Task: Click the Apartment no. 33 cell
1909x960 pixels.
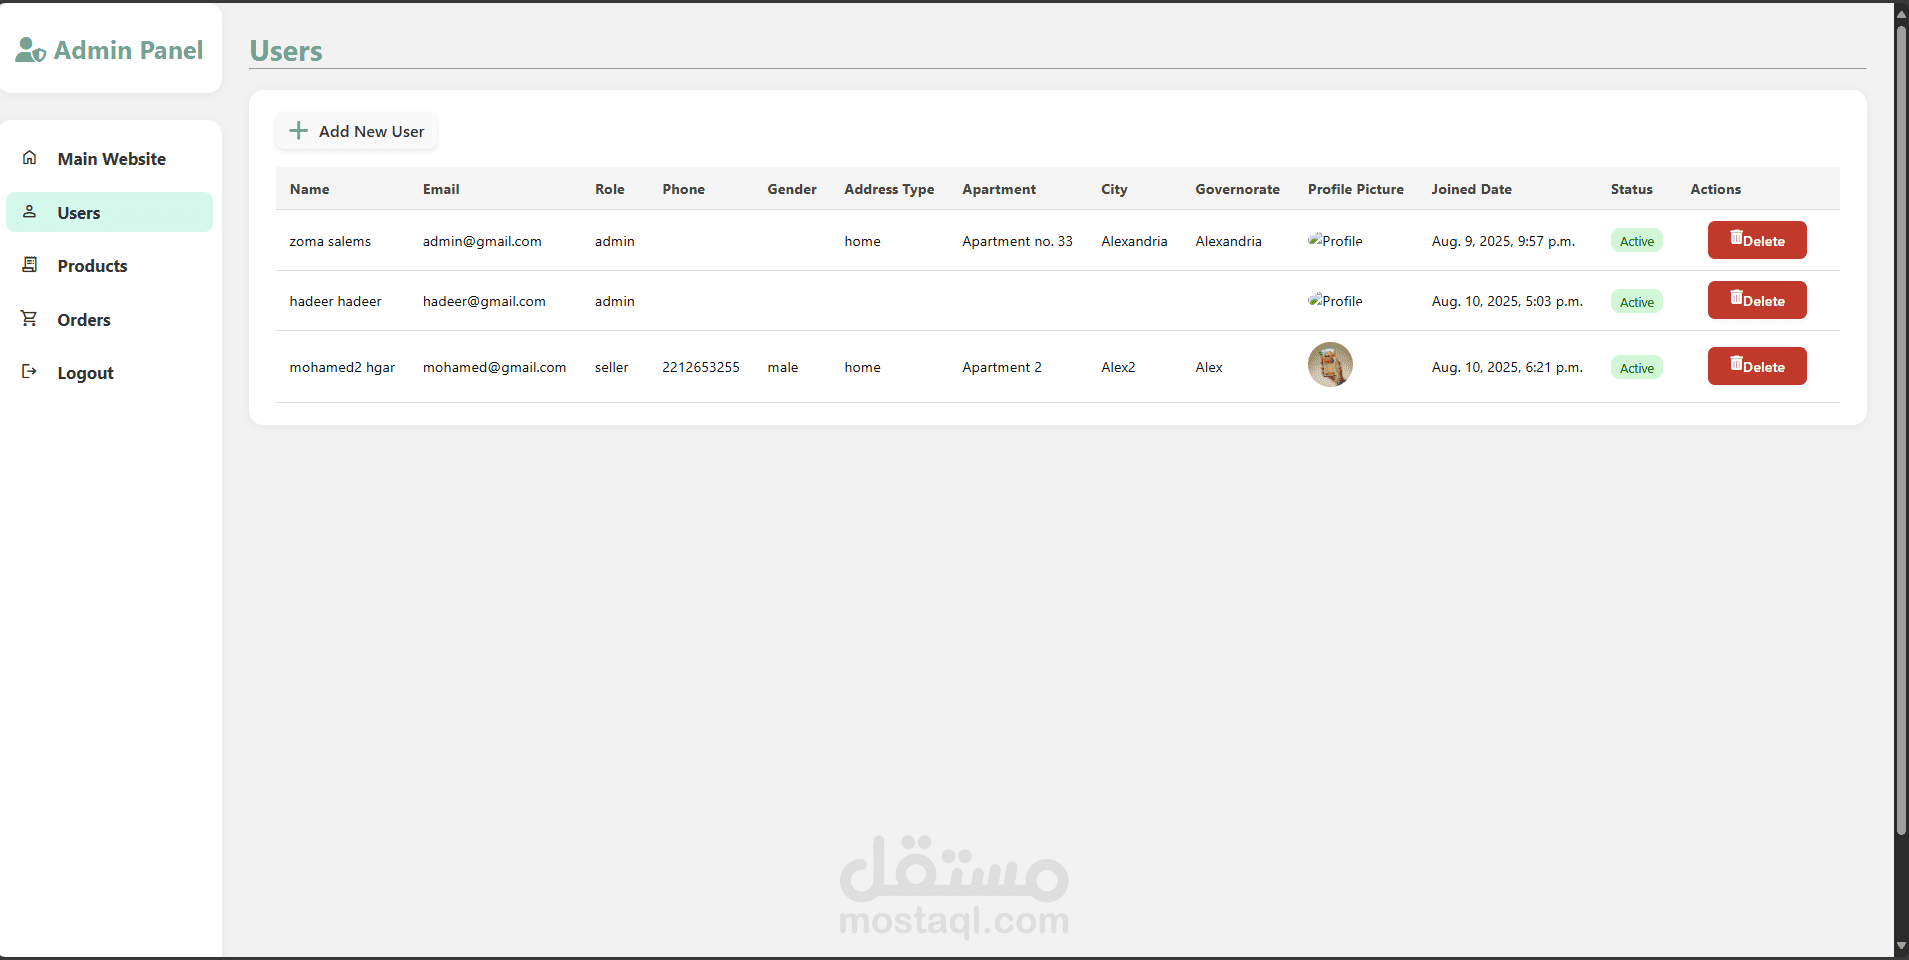Action: pyautogui.click(x=1017, y=241)
